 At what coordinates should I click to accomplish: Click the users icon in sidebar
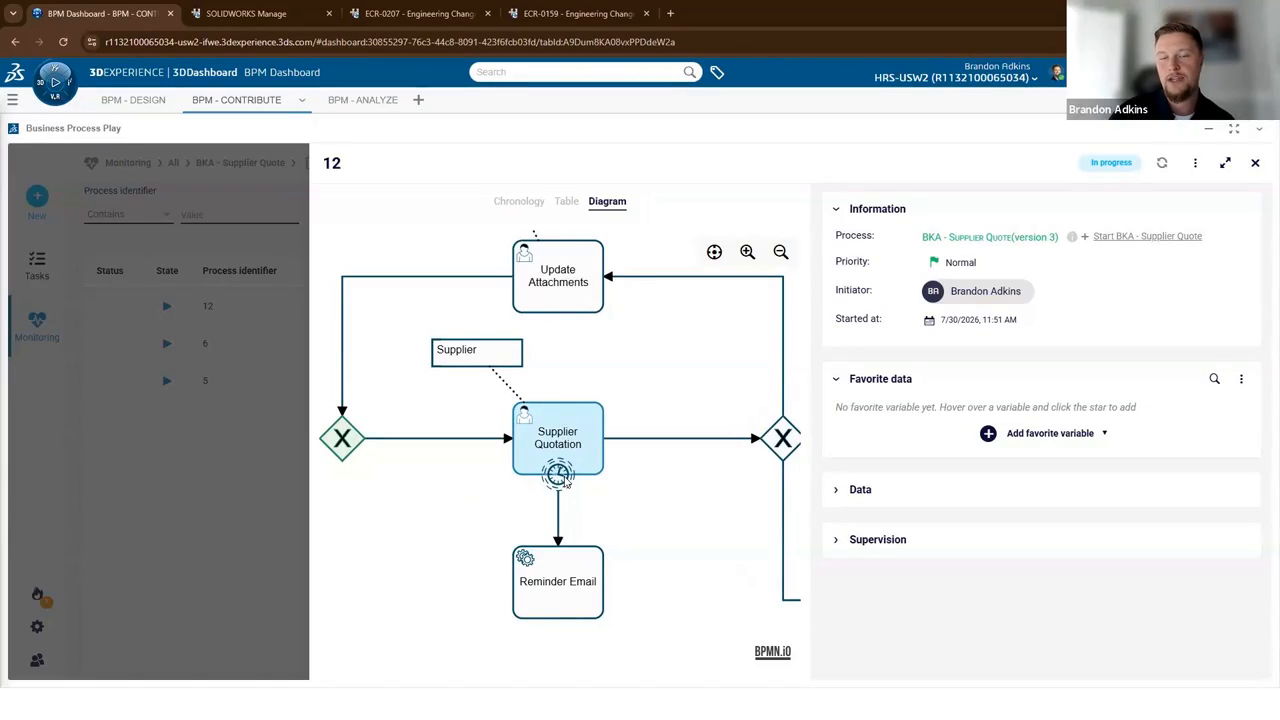tap(37, 661)
